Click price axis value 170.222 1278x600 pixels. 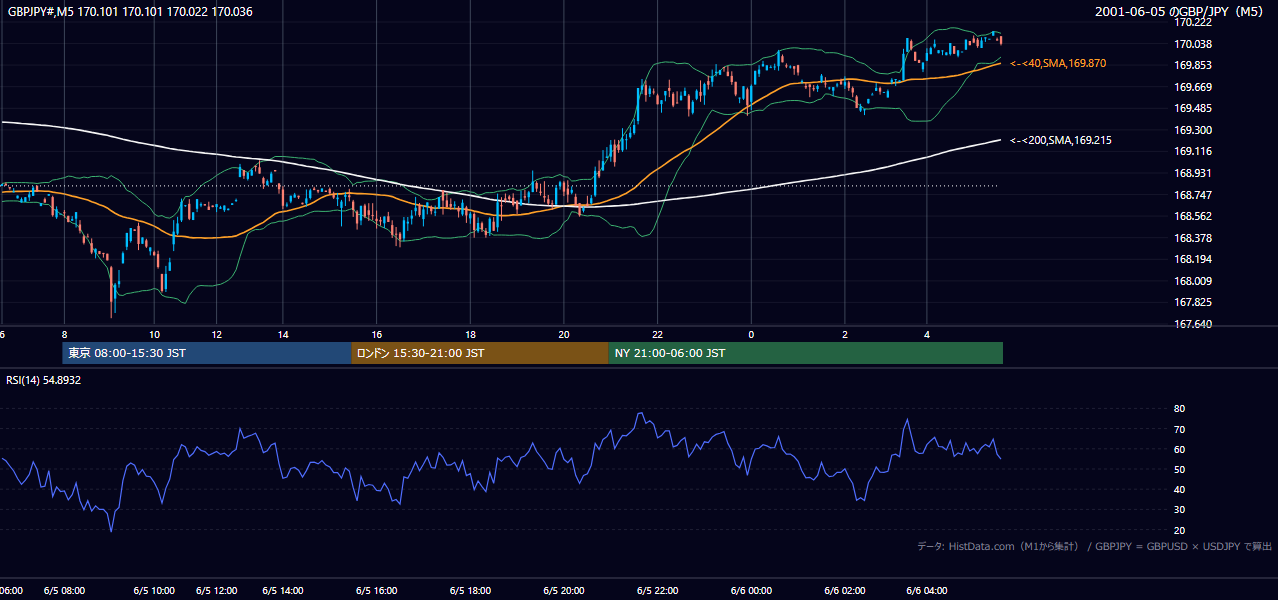tap(1193, 22)
